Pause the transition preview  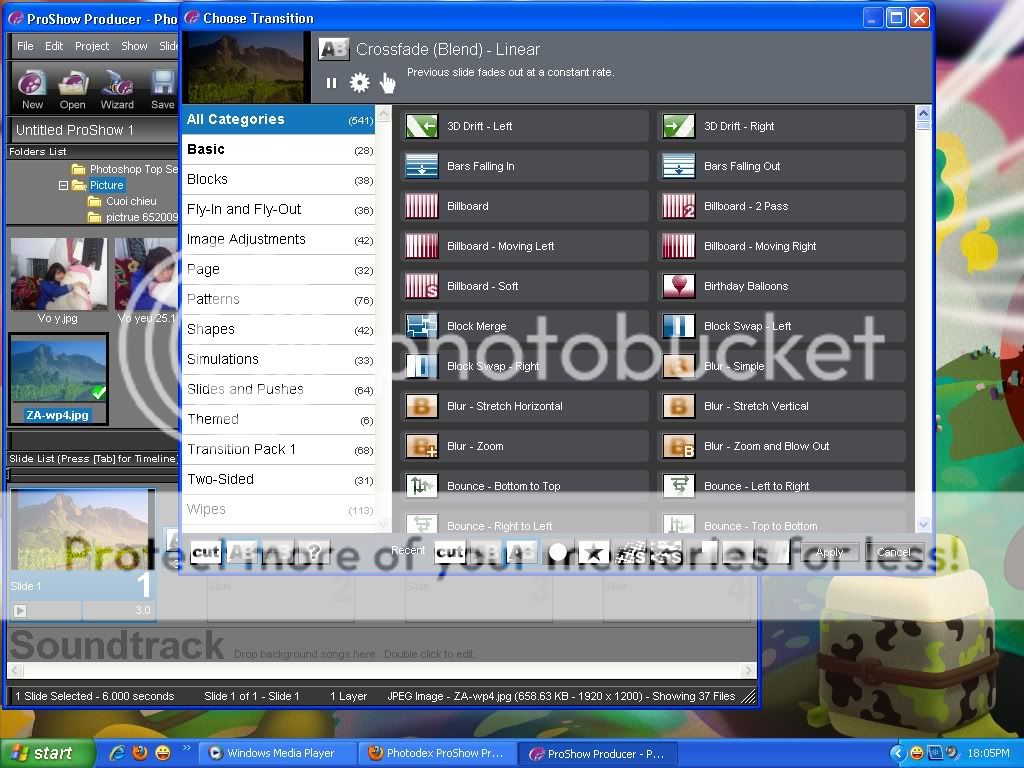331,83
